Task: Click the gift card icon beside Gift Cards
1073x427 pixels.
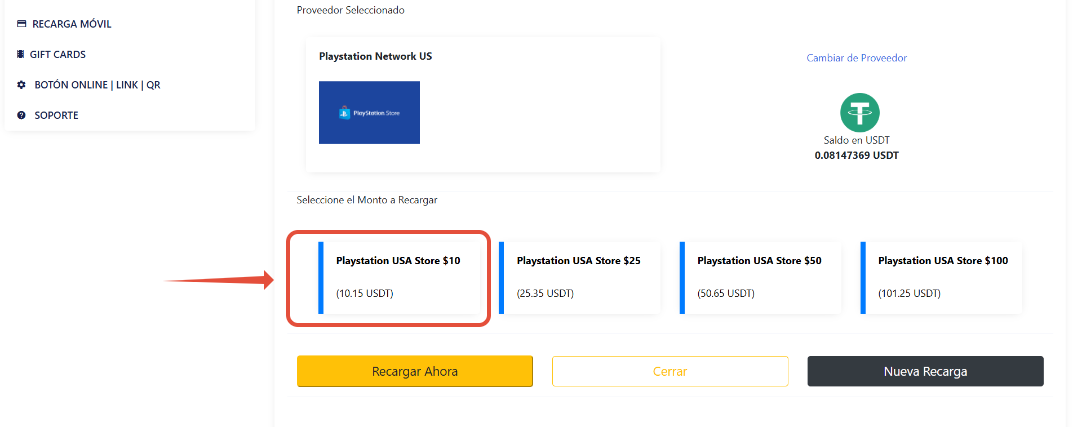Action: [21, 54]
